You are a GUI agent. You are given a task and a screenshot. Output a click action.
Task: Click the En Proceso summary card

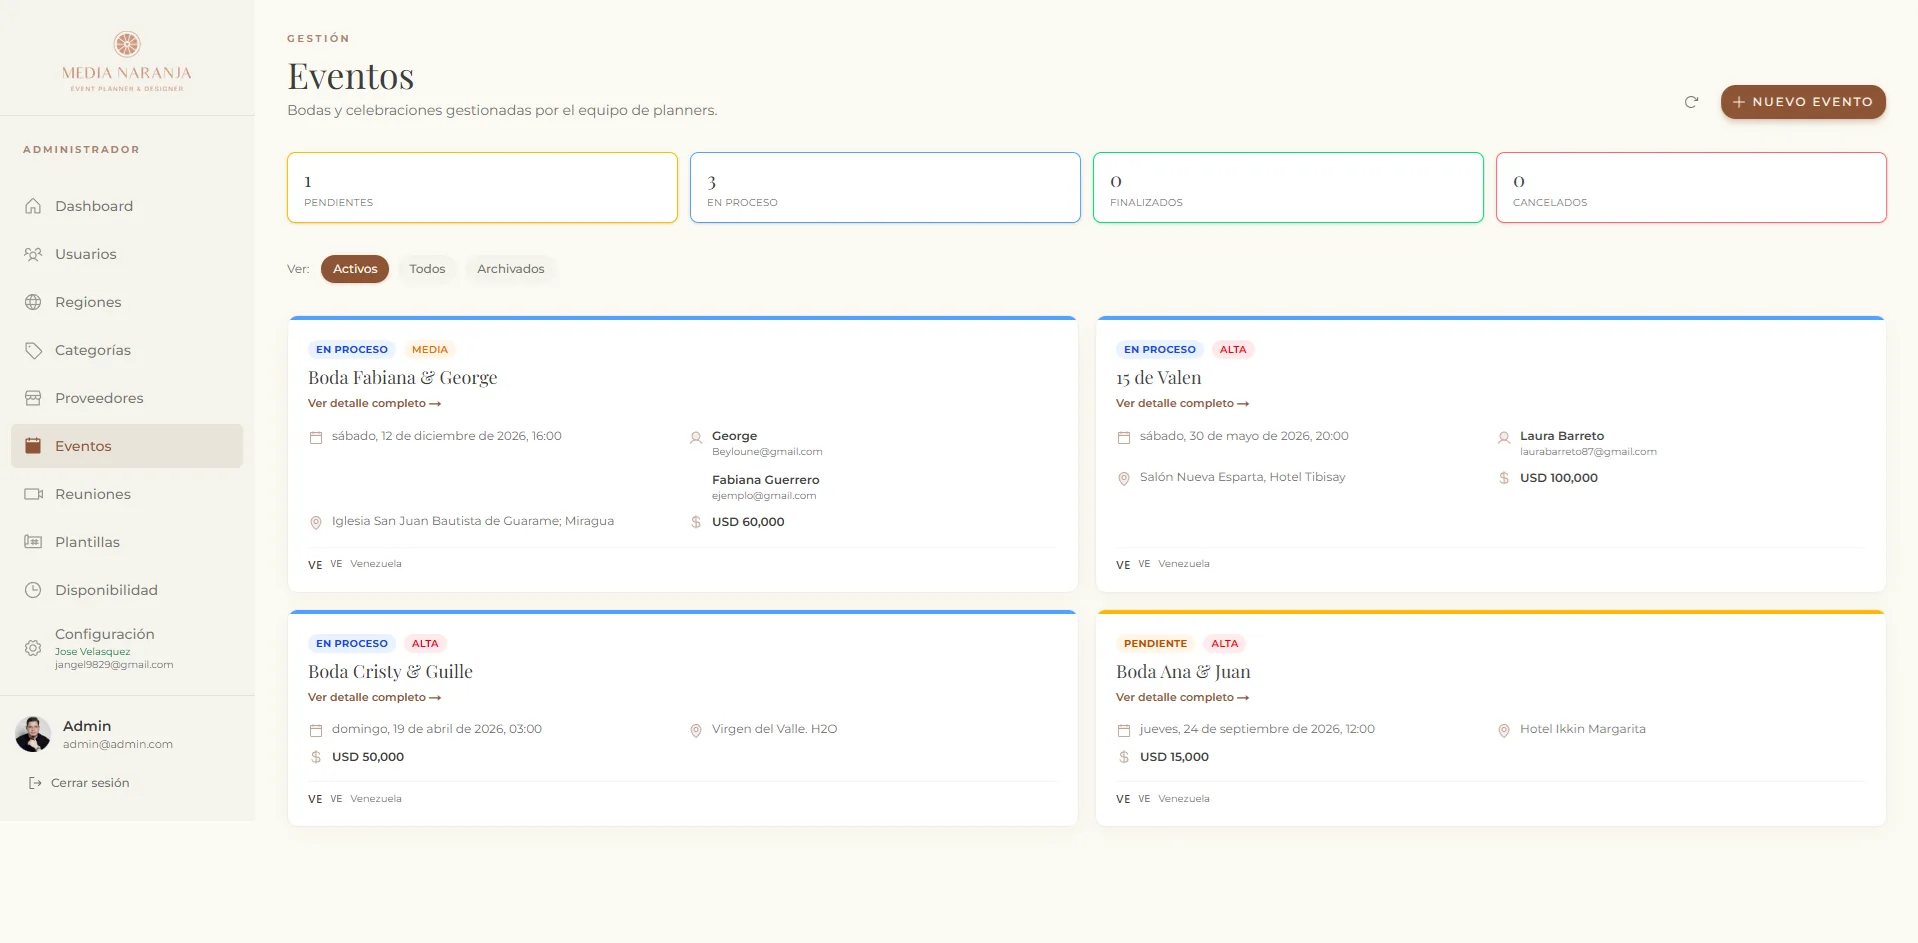pyautogui.click(x=885, y=187)
